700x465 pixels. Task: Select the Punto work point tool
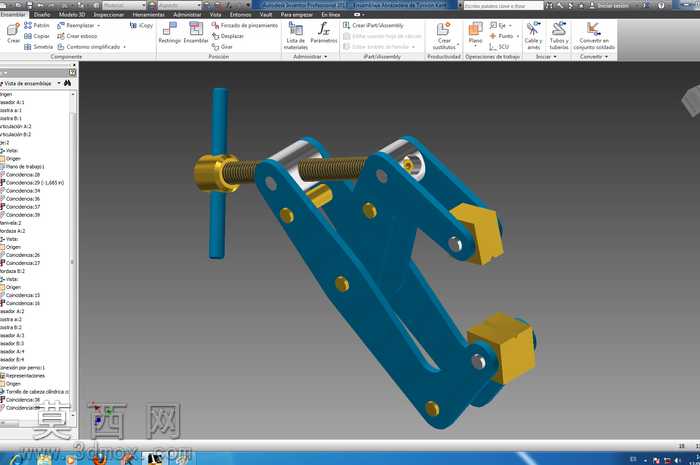501,36
